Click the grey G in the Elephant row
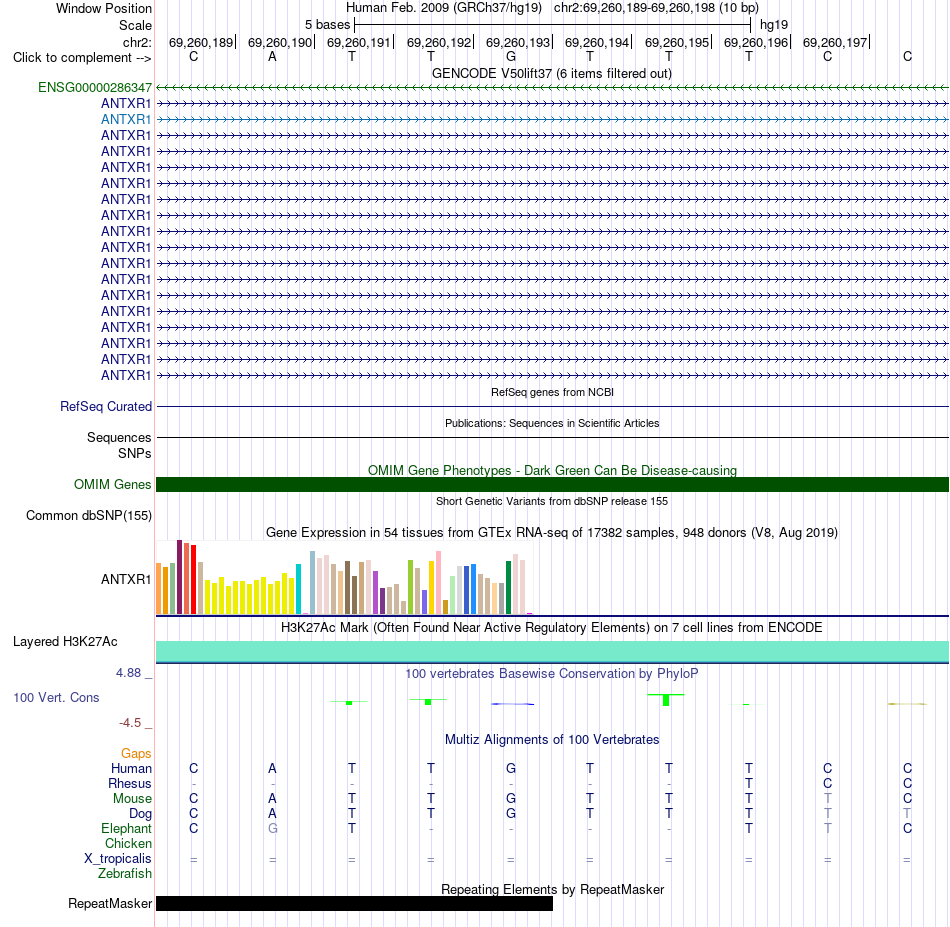This screenshot has width=950, height=927. coord(273,828)
